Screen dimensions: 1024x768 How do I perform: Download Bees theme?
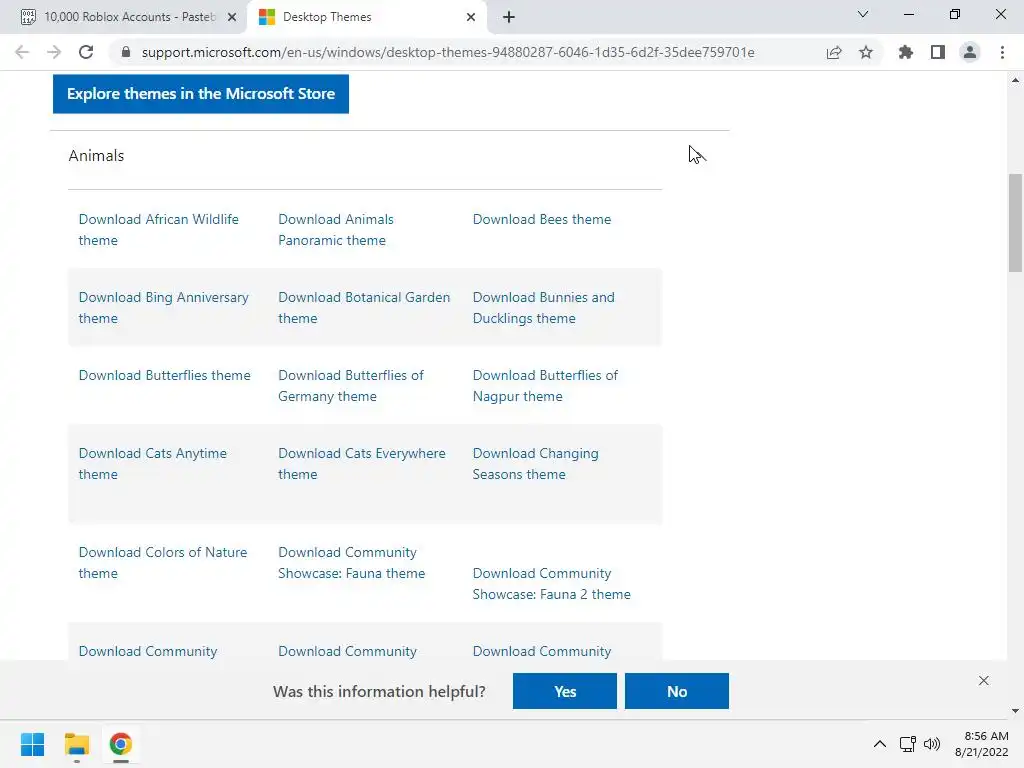(542, 219)
